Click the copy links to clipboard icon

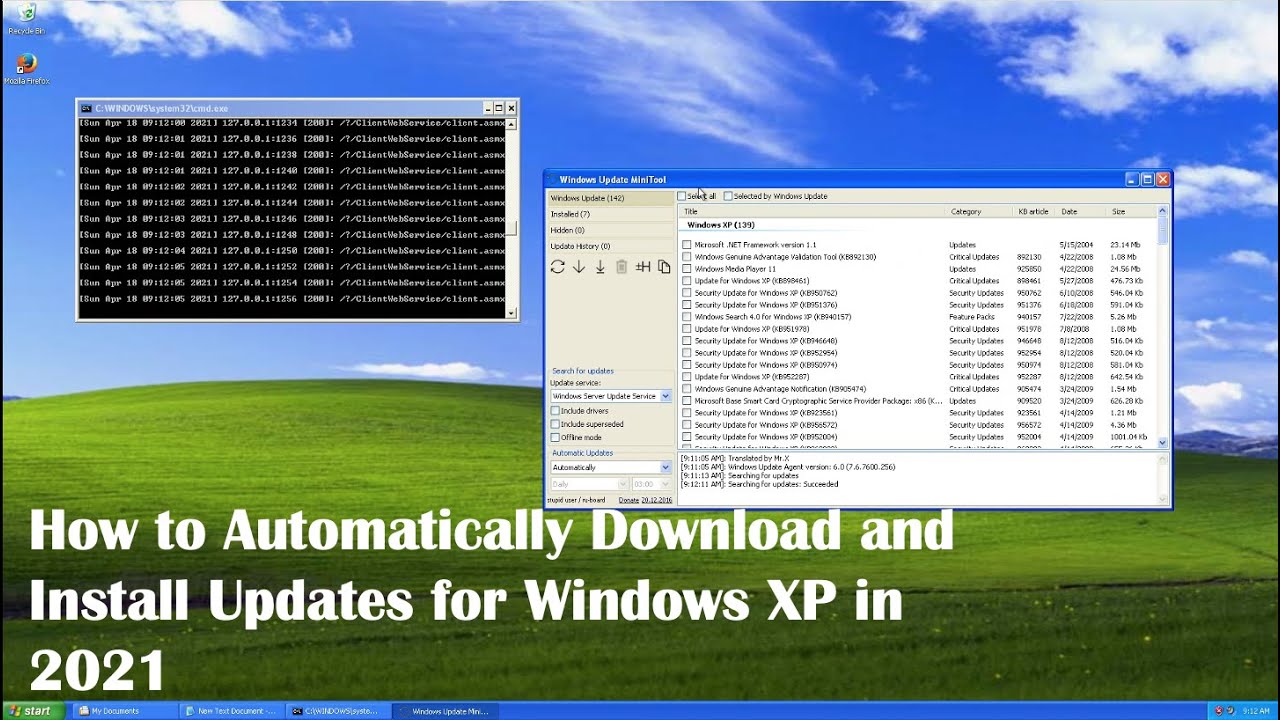pos(664,267)
